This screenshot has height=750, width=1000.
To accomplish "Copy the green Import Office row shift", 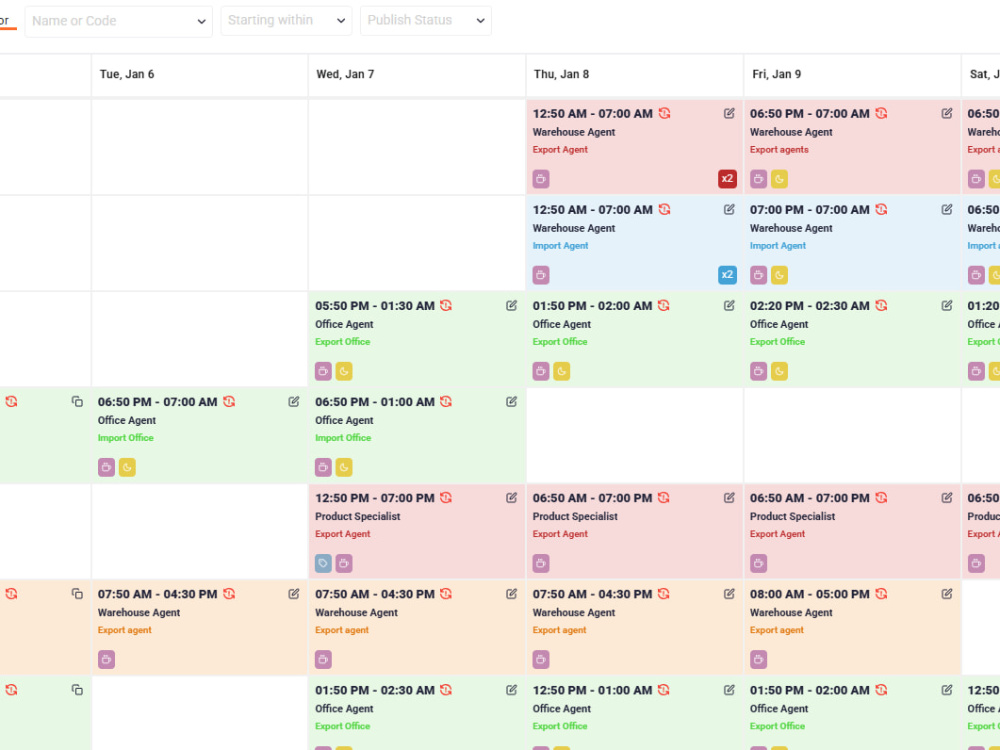I will [x=77, y=402].
